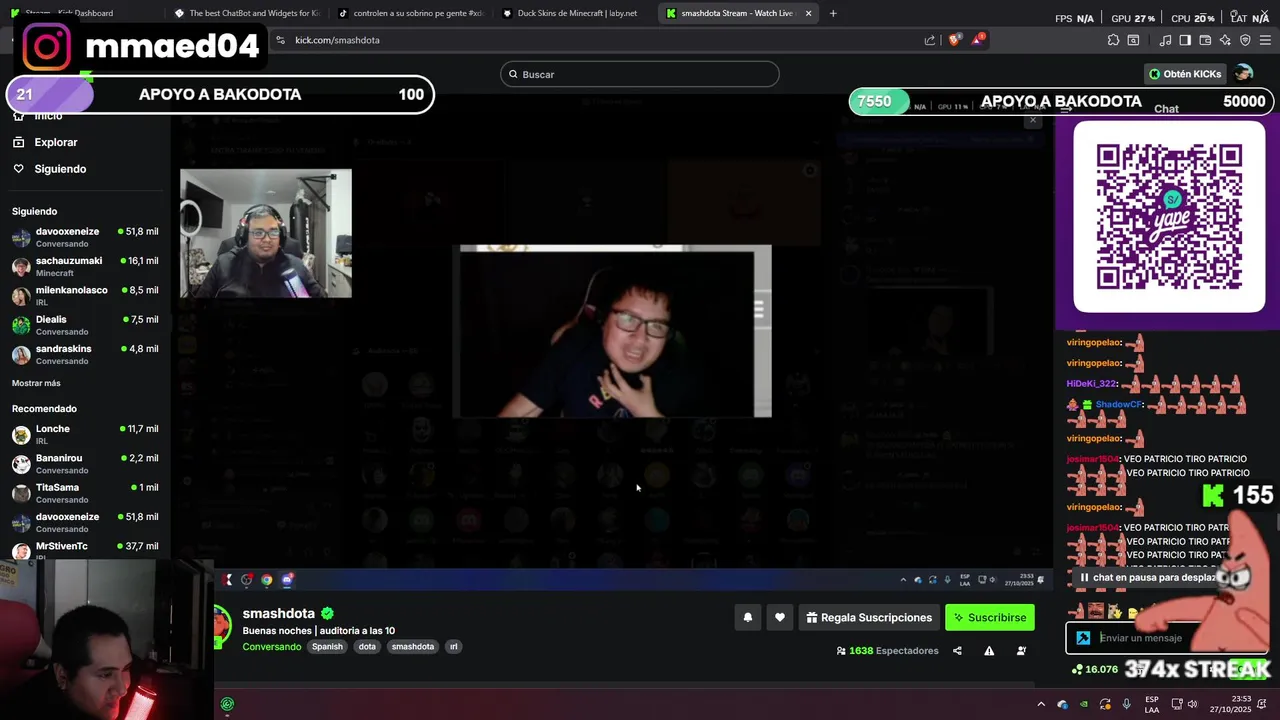The width and height of the screenshot is (1280, 720).
Task: Click the Suscribirse button
Action: pyautogui.click(x=990, y=618)
